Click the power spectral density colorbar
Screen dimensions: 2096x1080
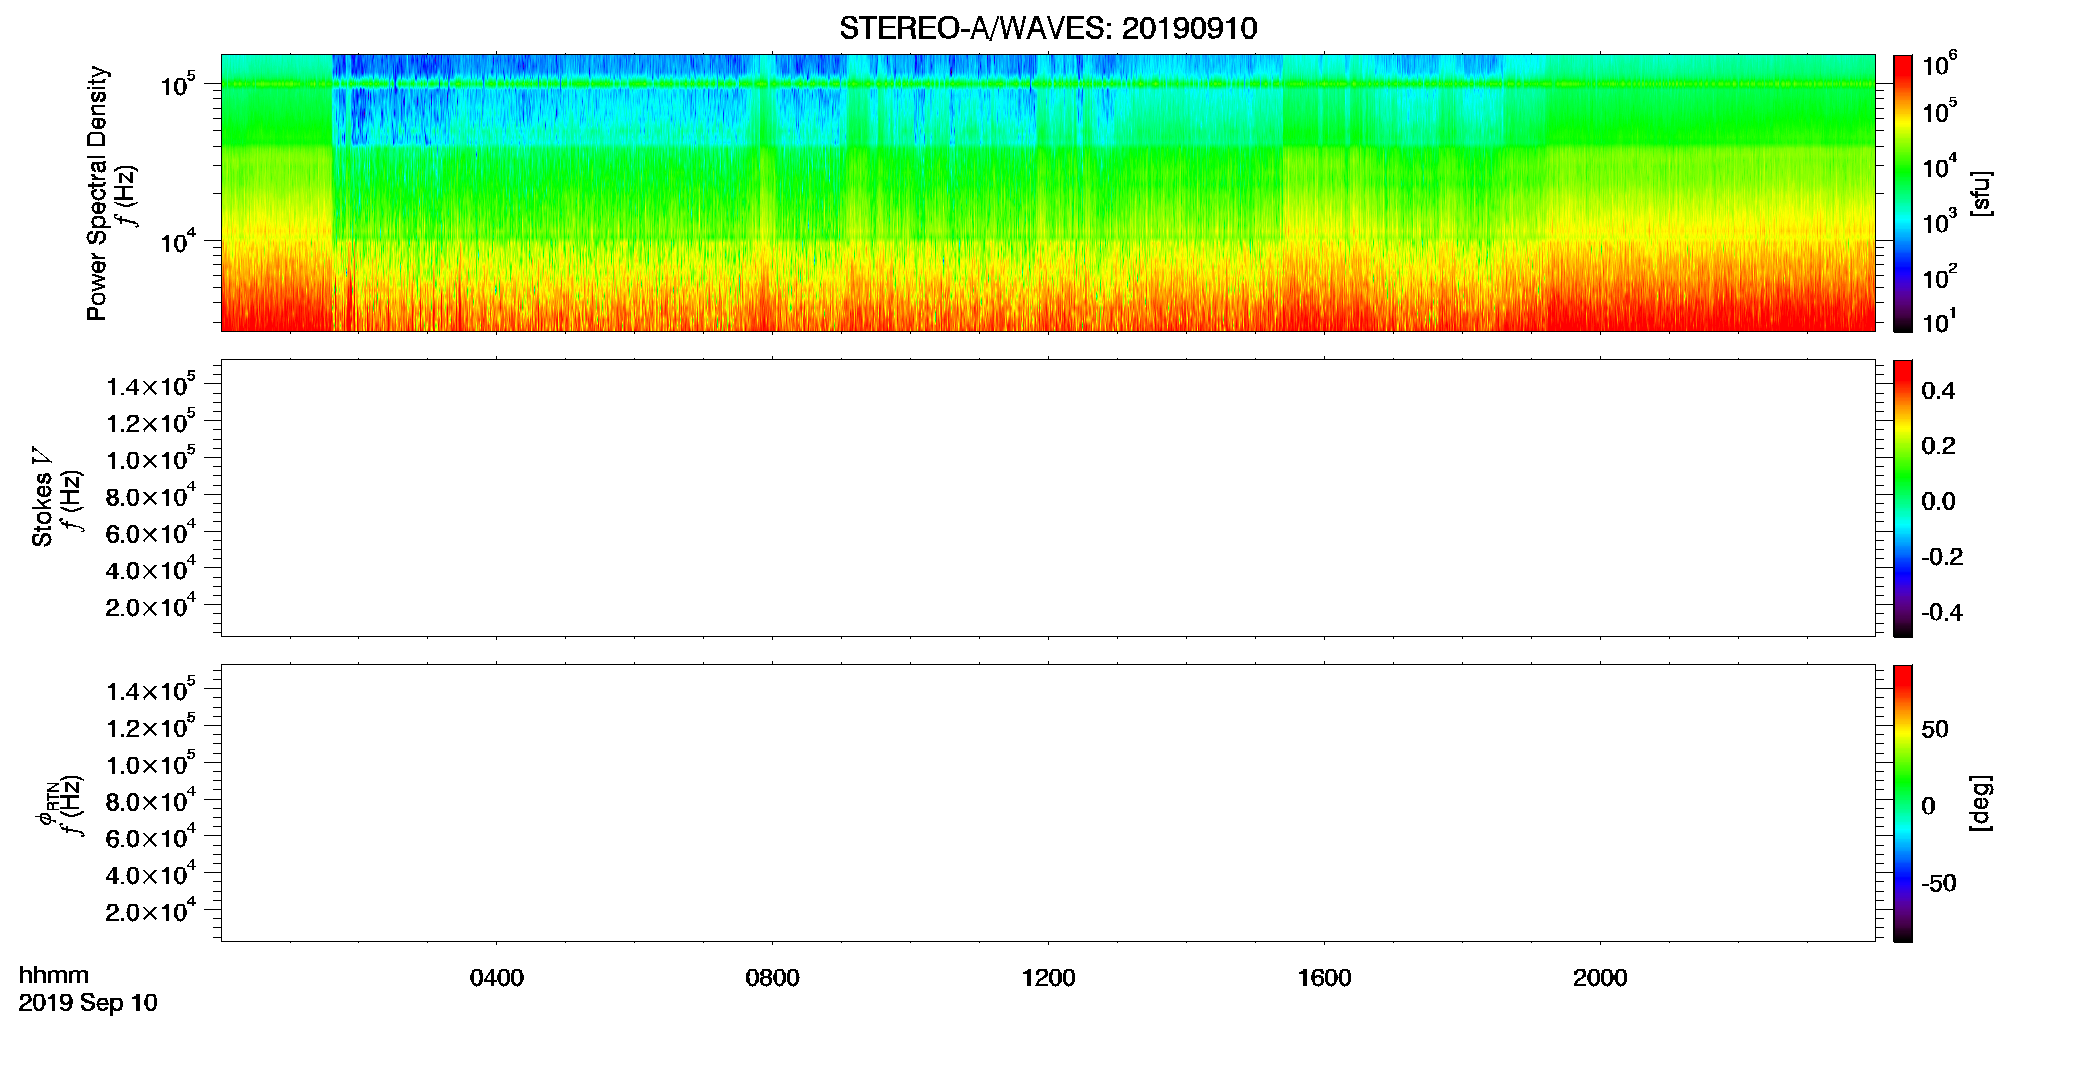1903,193
